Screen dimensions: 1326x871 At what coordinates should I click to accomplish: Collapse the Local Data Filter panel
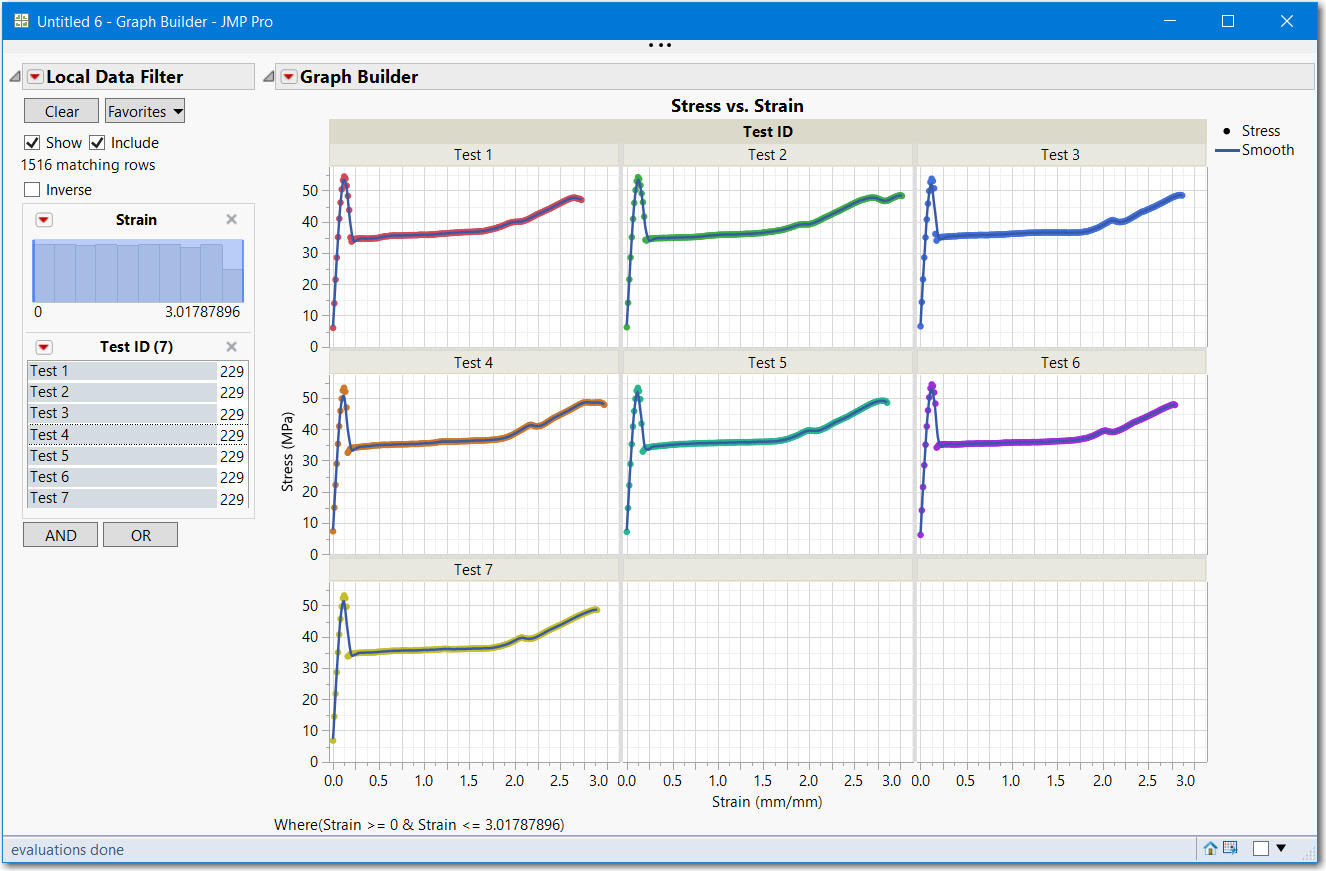(x=14, y=75)
